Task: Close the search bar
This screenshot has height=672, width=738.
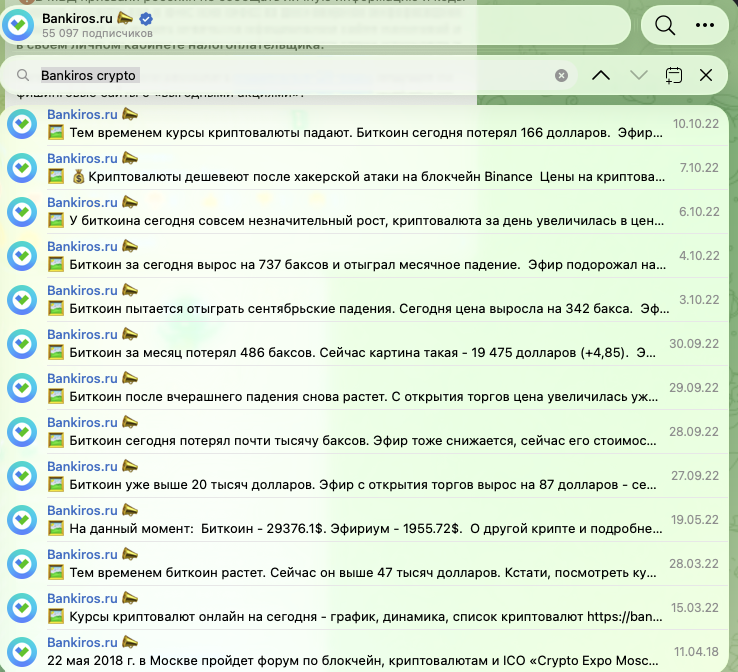Action: (706, 75)
